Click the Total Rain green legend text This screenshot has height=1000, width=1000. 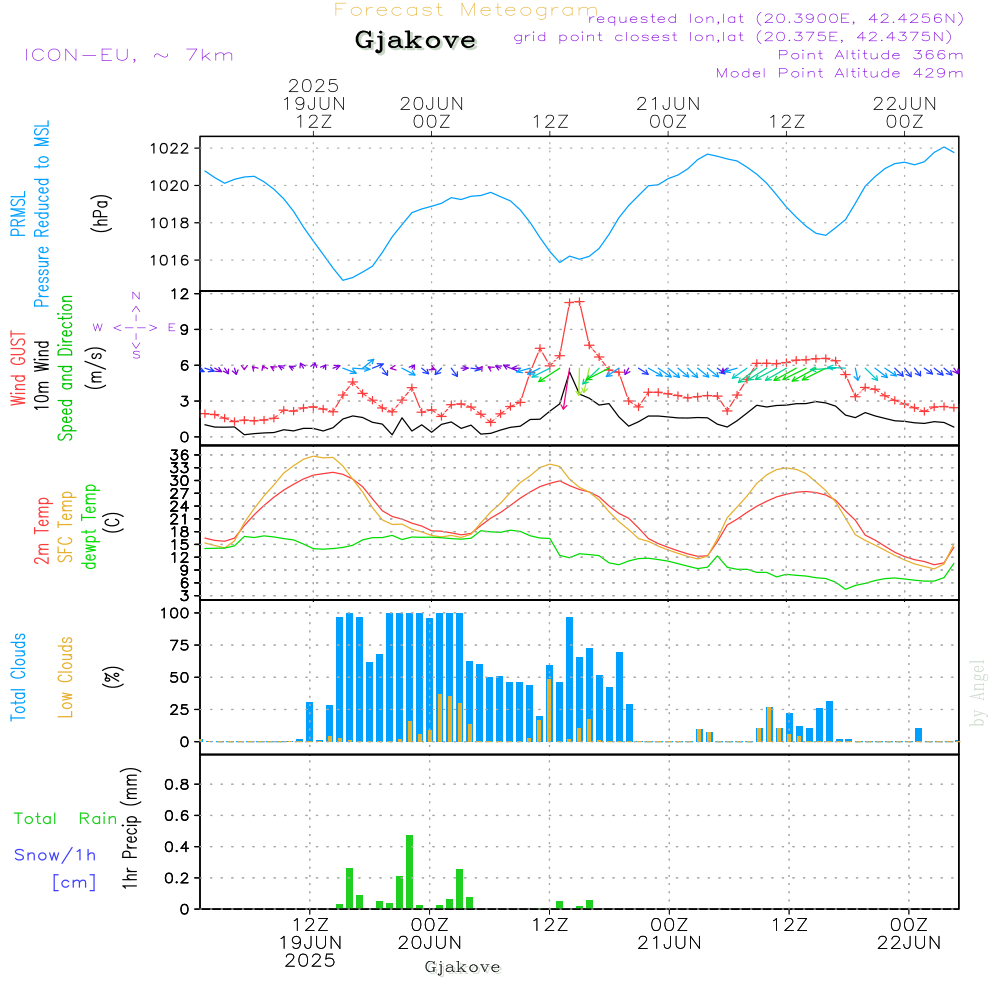tap(66, 818)
